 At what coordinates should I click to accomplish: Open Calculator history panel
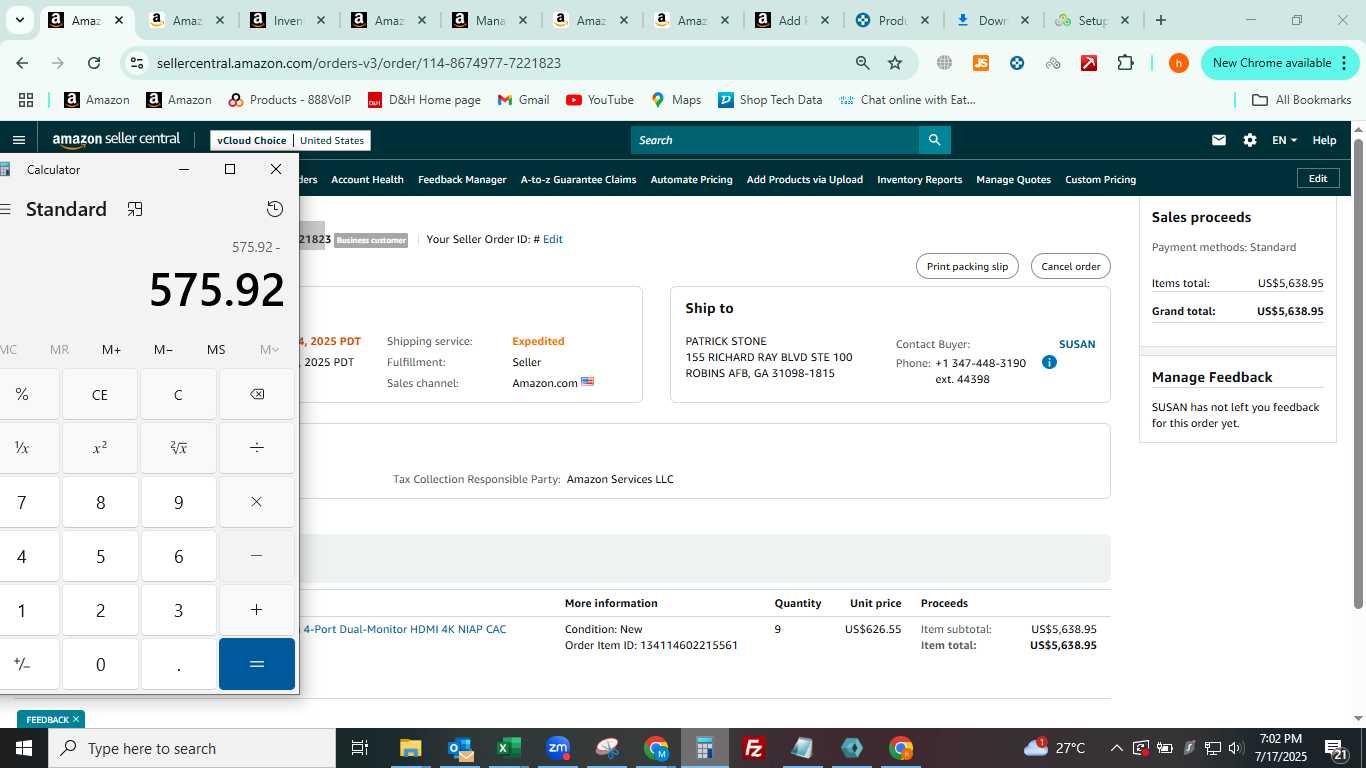tap(275, 209)
